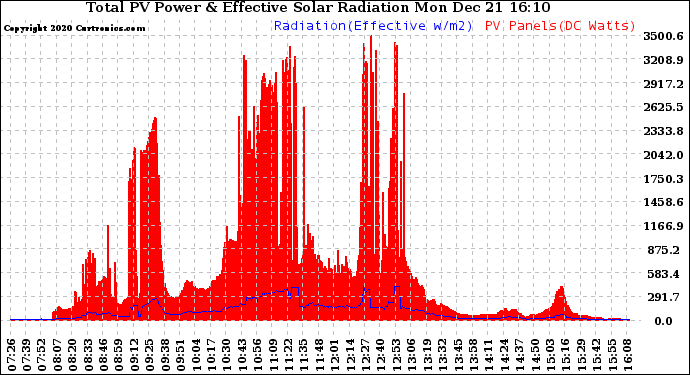Click the 15:03 time label

coord(551,355)
